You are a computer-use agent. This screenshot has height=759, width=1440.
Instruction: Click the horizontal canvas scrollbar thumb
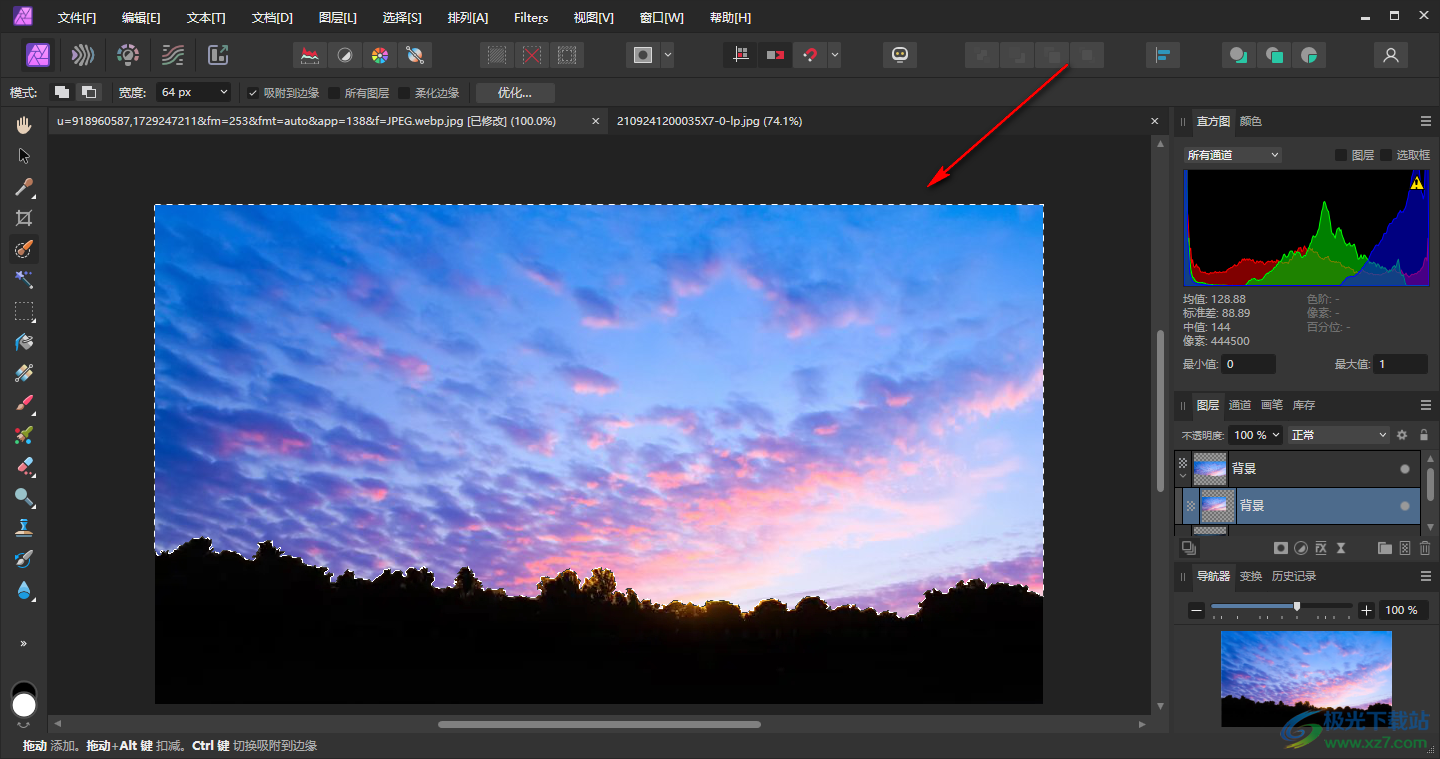[599, 724]
